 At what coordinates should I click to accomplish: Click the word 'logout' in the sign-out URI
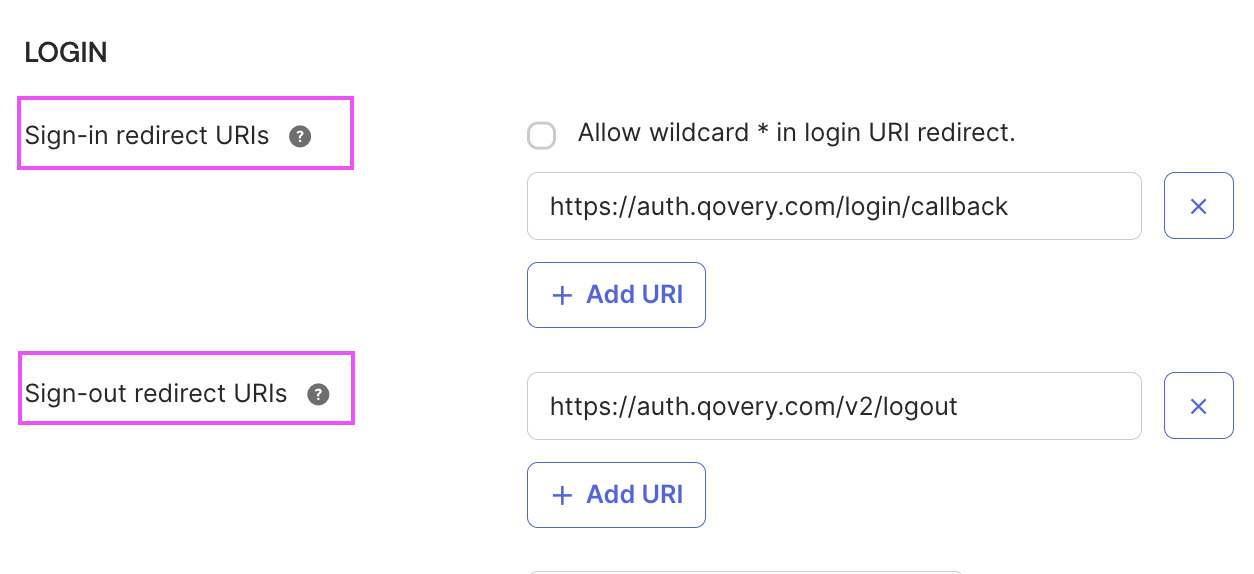pos(920,407)
